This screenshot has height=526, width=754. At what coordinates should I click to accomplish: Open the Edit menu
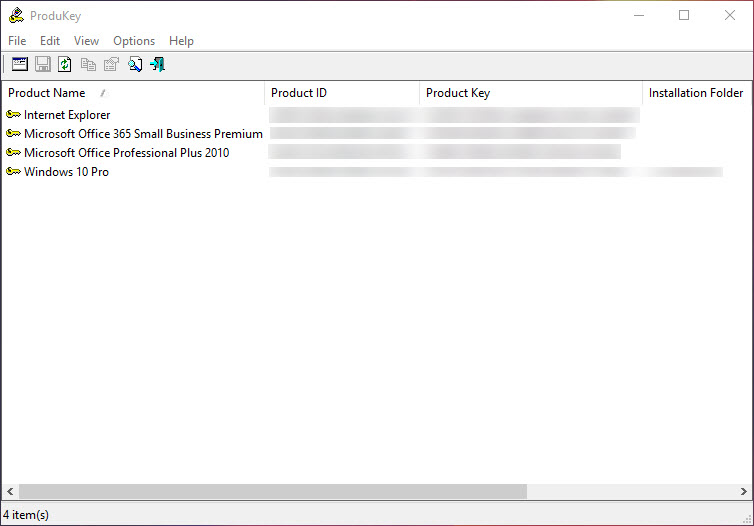pos(50,41)
